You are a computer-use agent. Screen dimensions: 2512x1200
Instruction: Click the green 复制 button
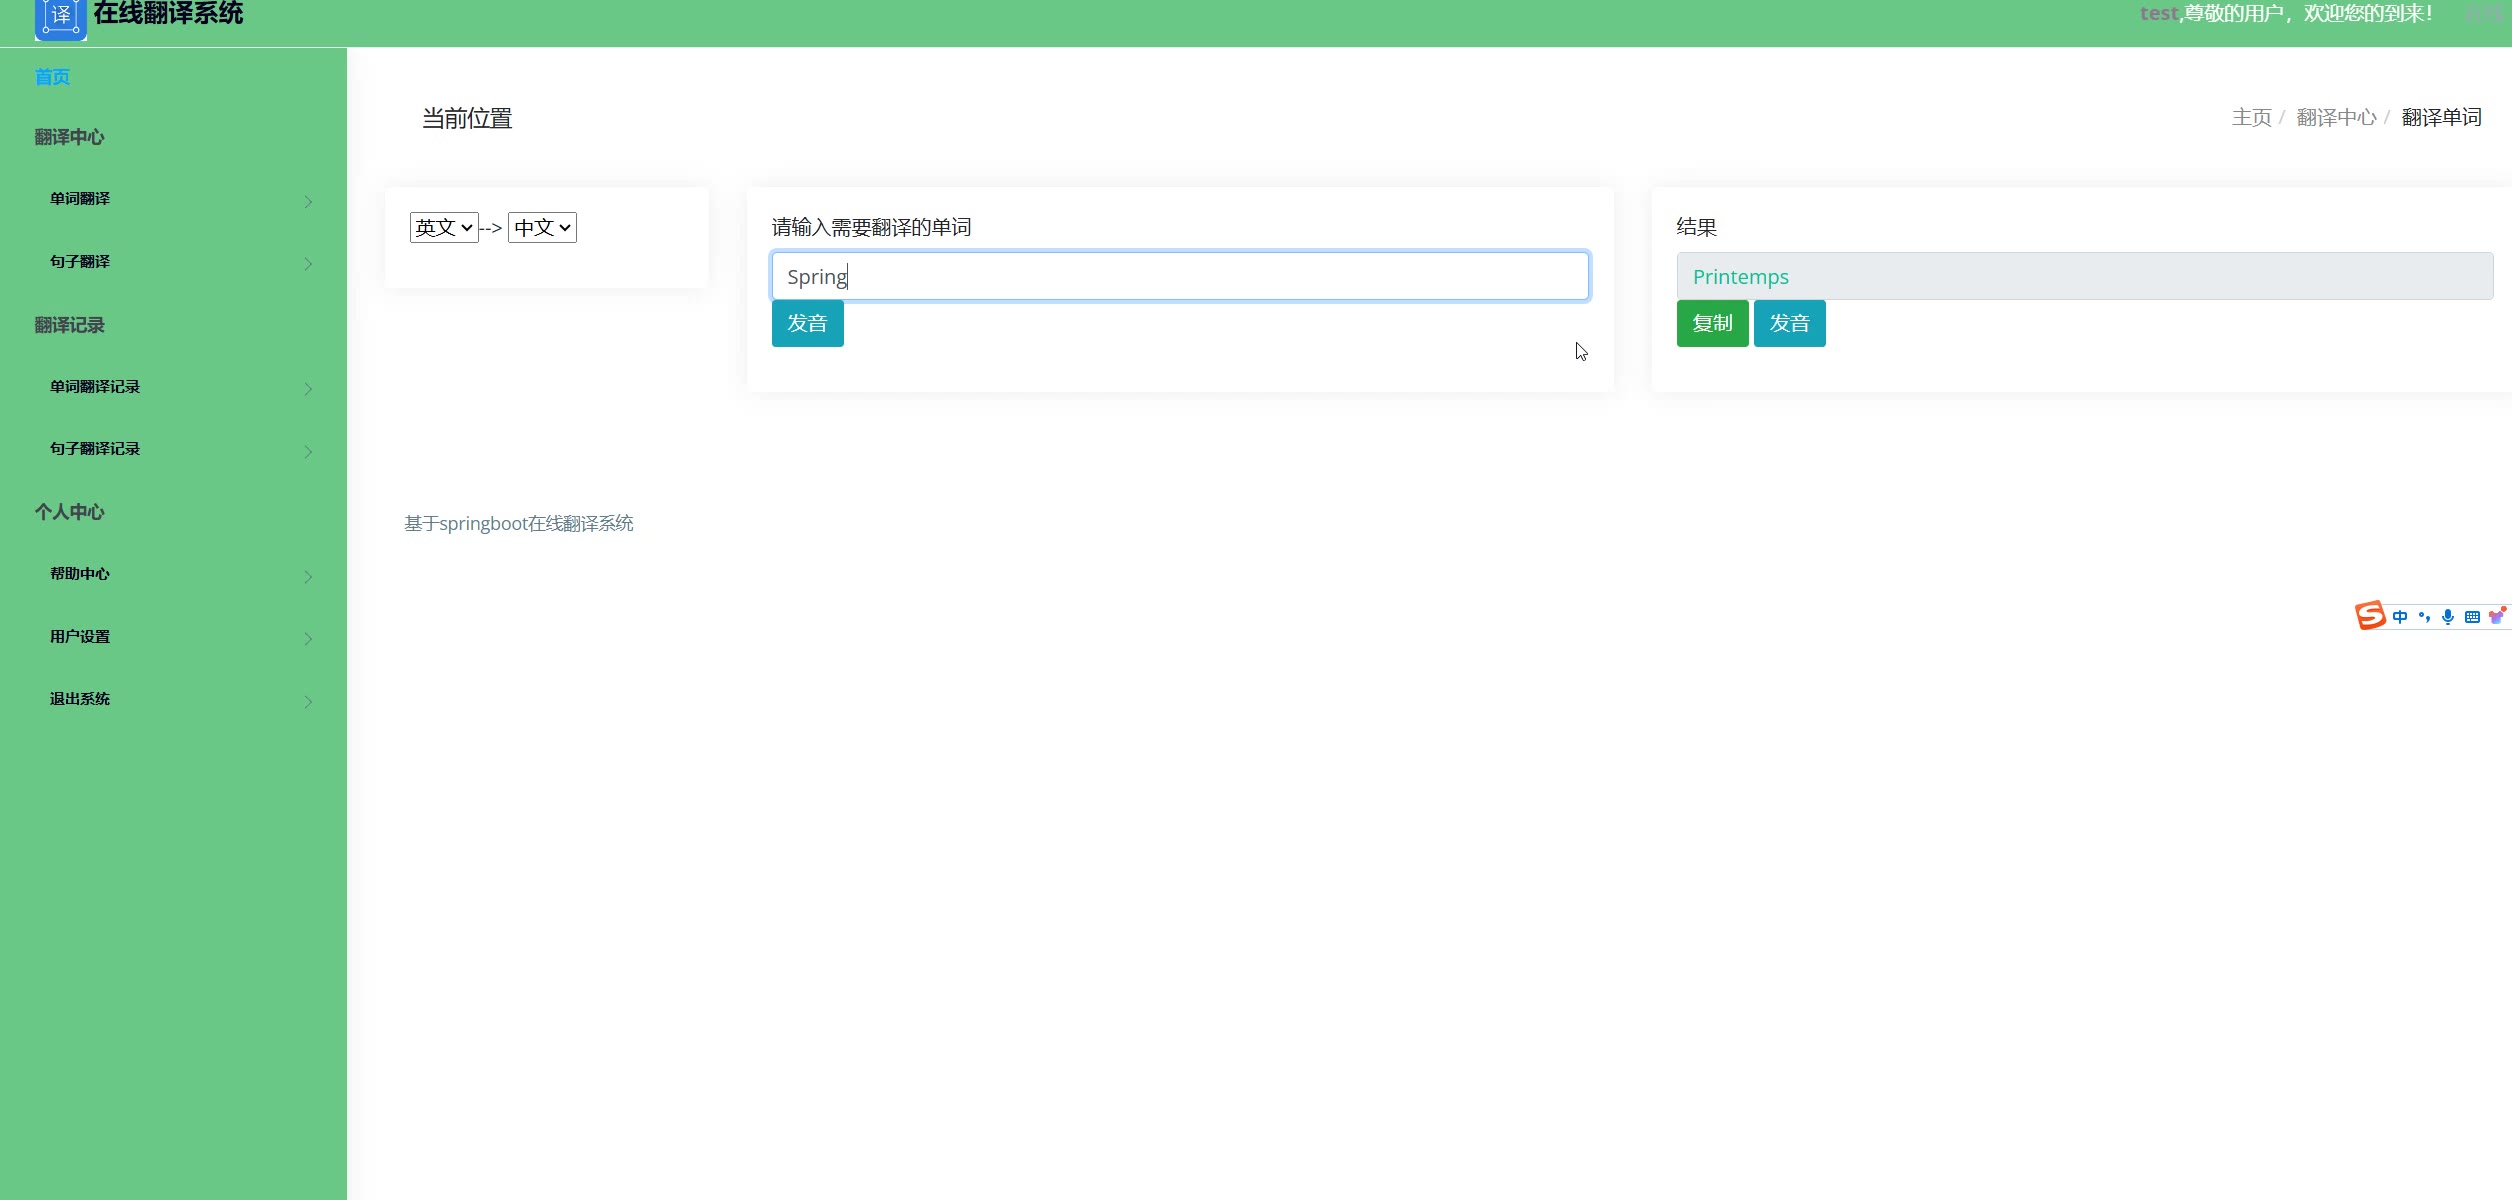point(1712,323)
